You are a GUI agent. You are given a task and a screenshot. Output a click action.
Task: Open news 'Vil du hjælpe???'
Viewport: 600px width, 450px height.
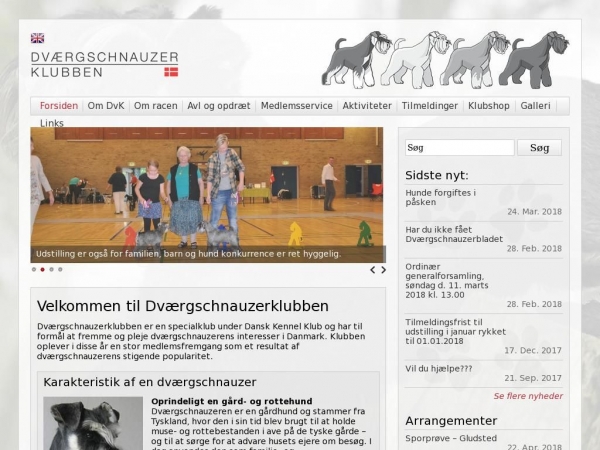pos(439,368)
